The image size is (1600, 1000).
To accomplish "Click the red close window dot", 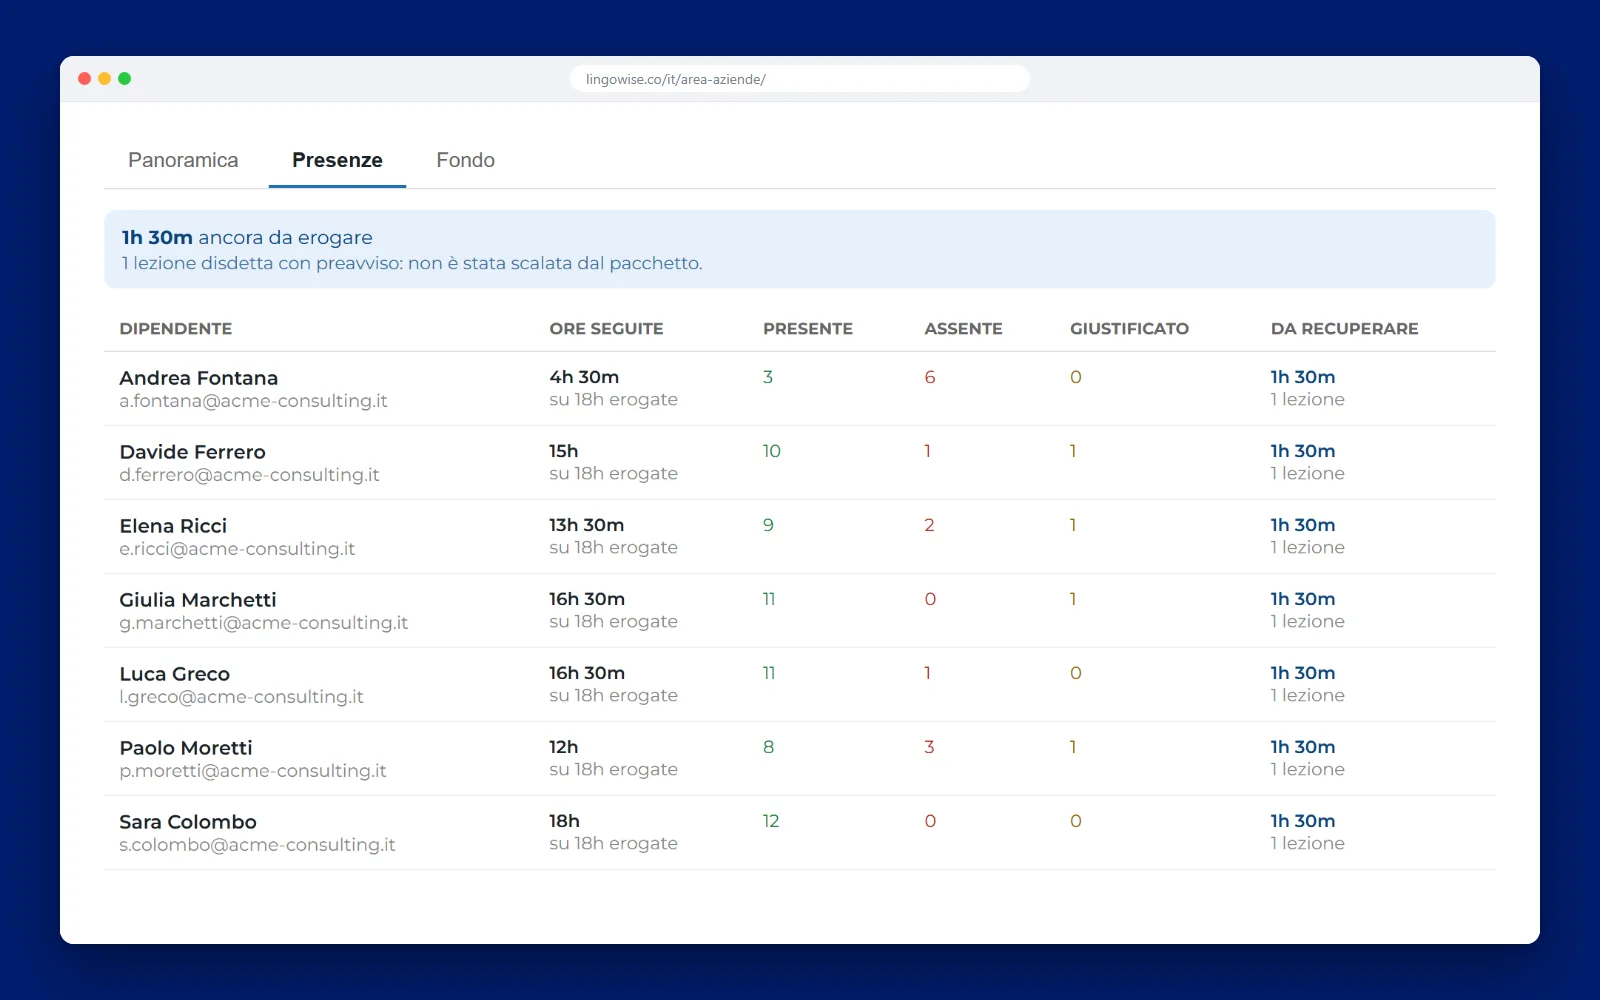I will (85, 79).
